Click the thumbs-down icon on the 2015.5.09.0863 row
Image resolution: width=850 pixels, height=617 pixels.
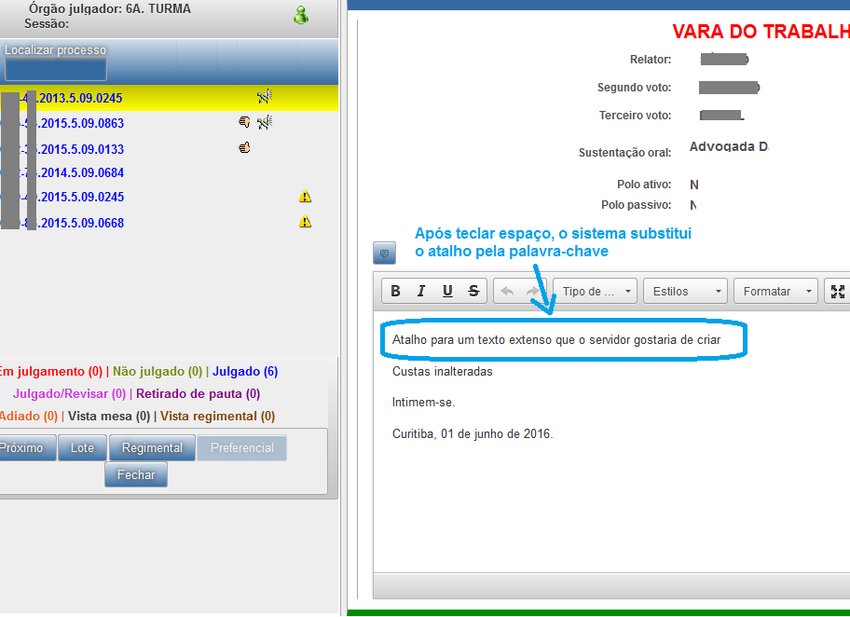(244, 122)
